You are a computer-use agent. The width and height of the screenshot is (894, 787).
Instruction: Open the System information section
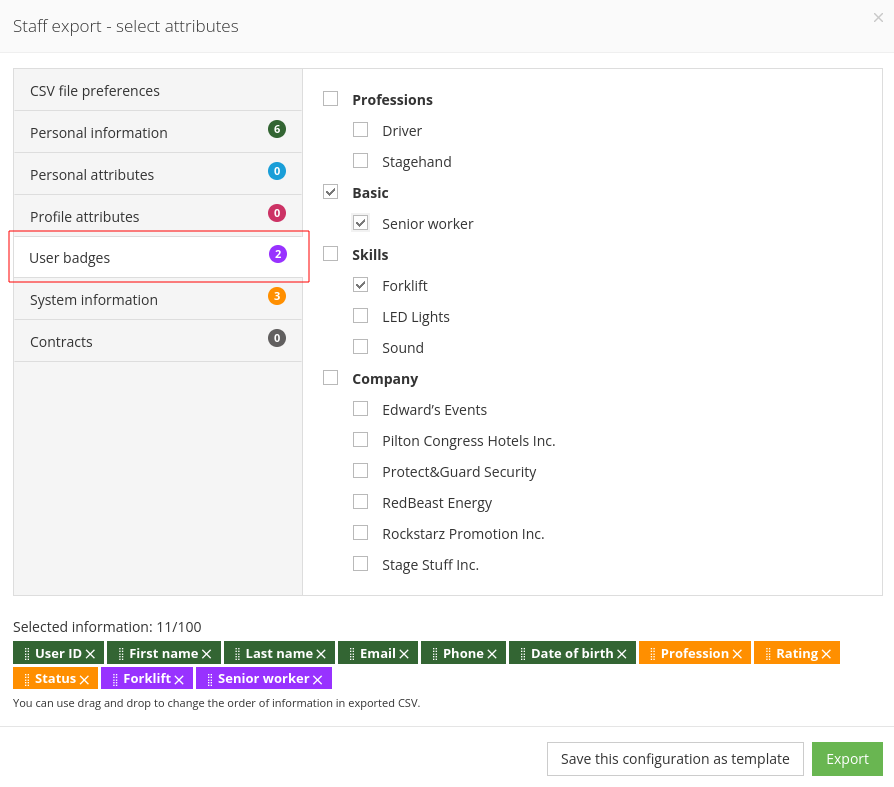click(94, 299)
